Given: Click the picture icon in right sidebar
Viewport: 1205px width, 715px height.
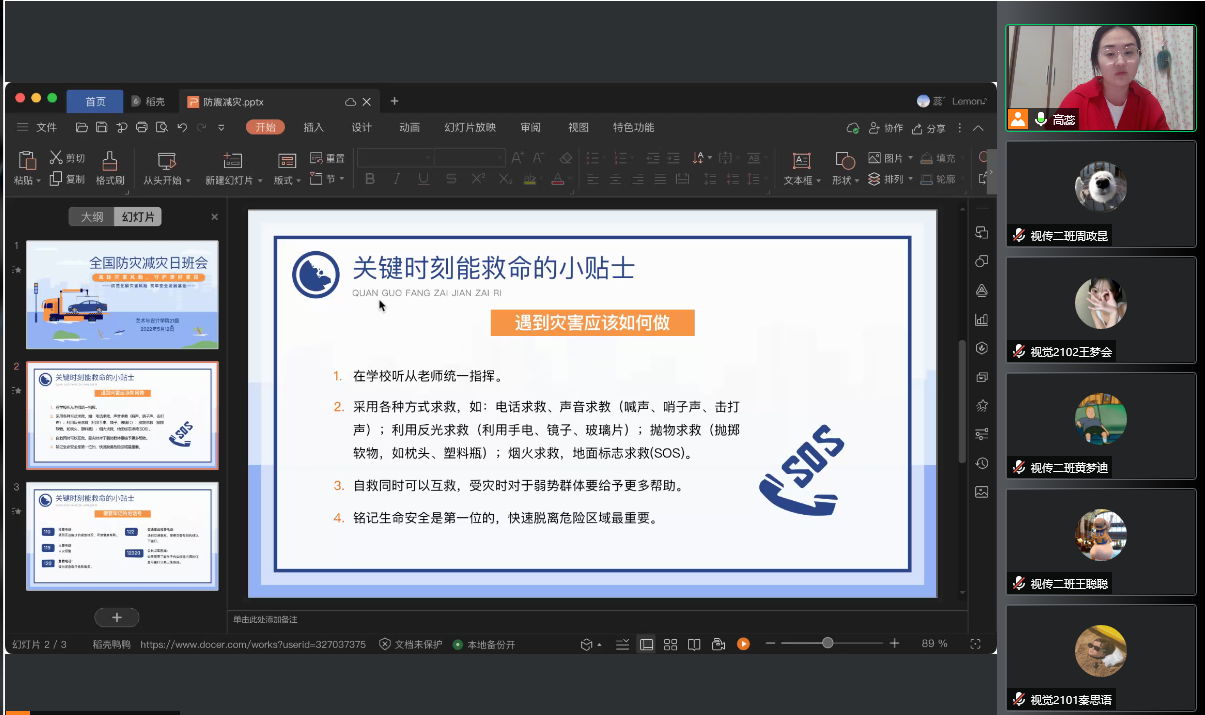Looking at the screenshot, I should tap(981, 492).
